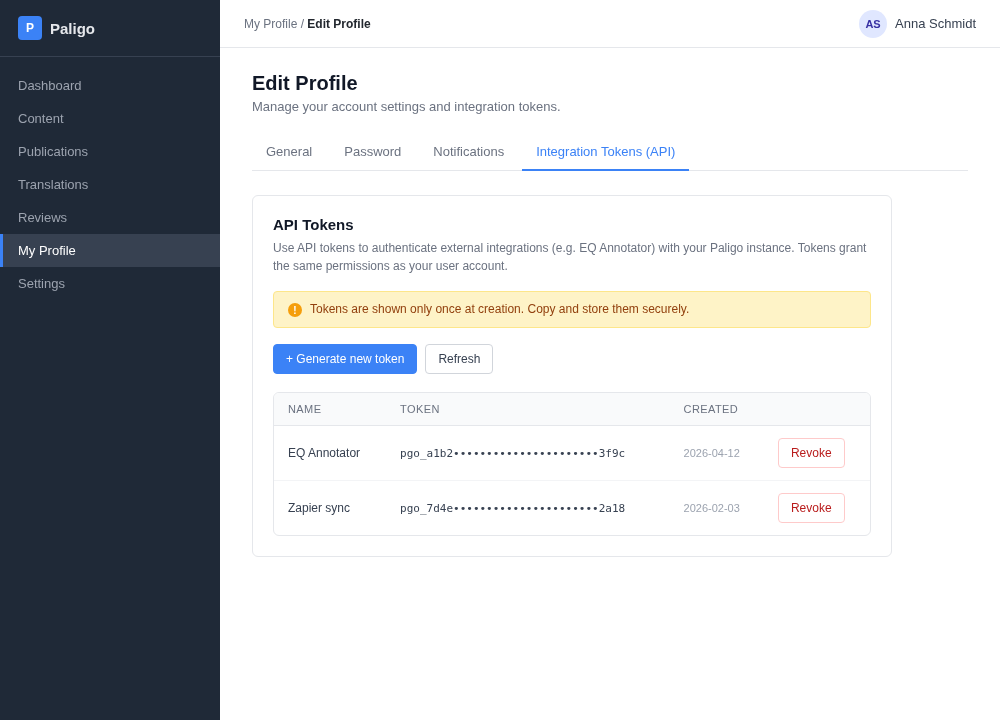Click the created date 2026-02-03
This screenshot has width=1000, height=720.
711,508
